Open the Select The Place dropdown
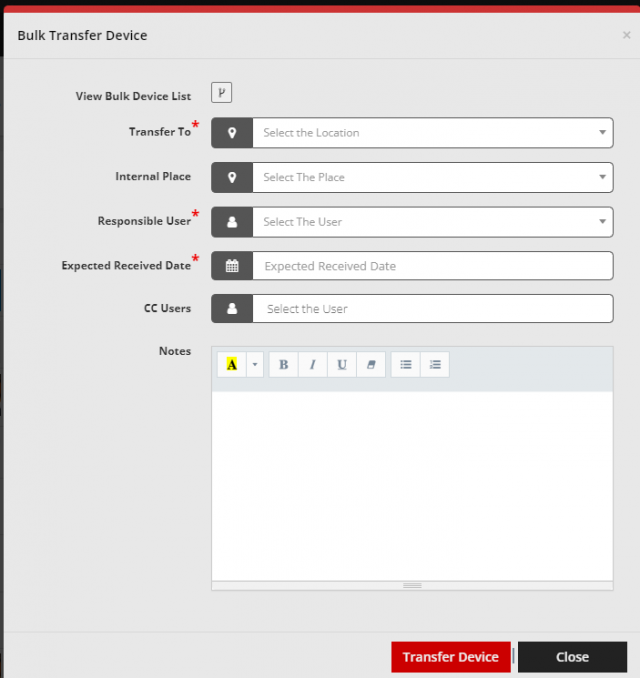 tap(433, 177)
